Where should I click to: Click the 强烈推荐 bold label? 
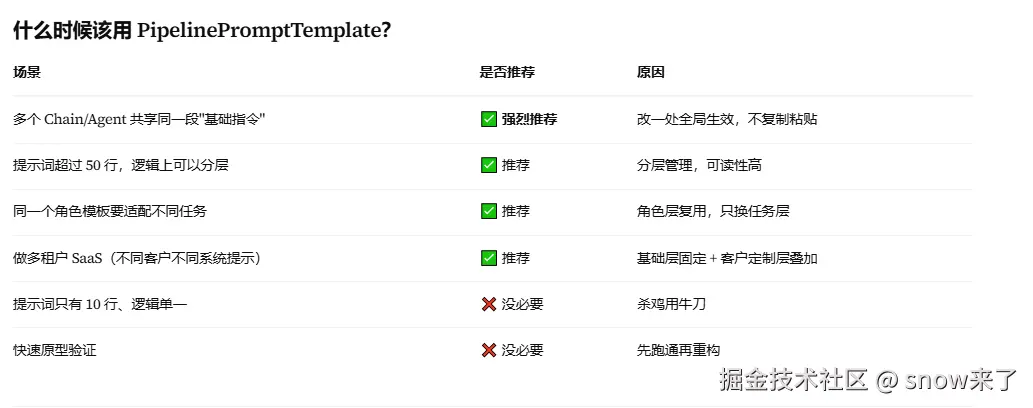point(530,119)
